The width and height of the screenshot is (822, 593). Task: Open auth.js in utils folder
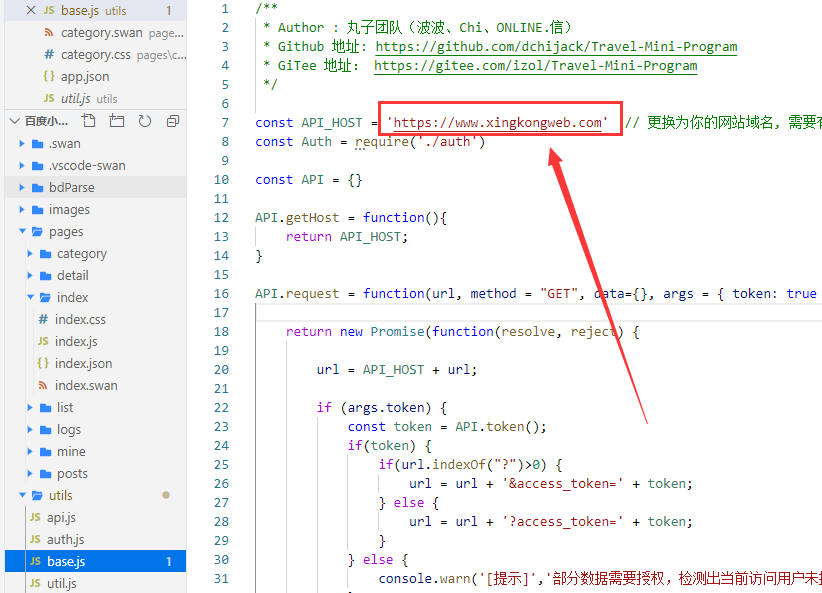click(x=65, y=539)
